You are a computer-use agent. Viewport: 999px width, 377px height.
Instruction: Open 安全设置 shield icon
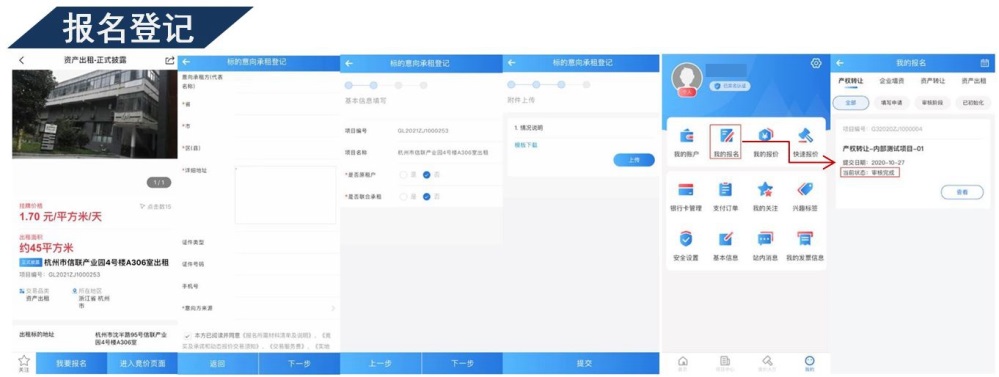pyautogui.click(x=686, y=239)
